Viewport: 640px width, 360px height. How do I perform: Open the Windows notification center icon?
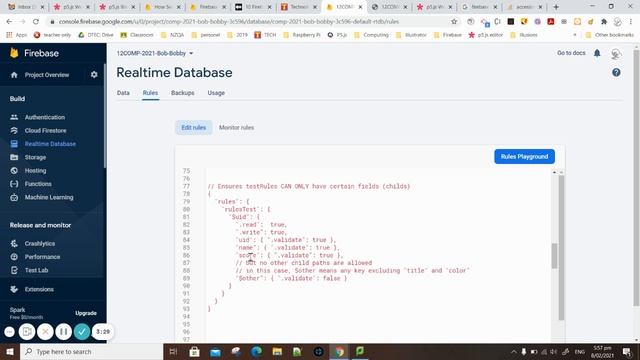coord(627,352)
